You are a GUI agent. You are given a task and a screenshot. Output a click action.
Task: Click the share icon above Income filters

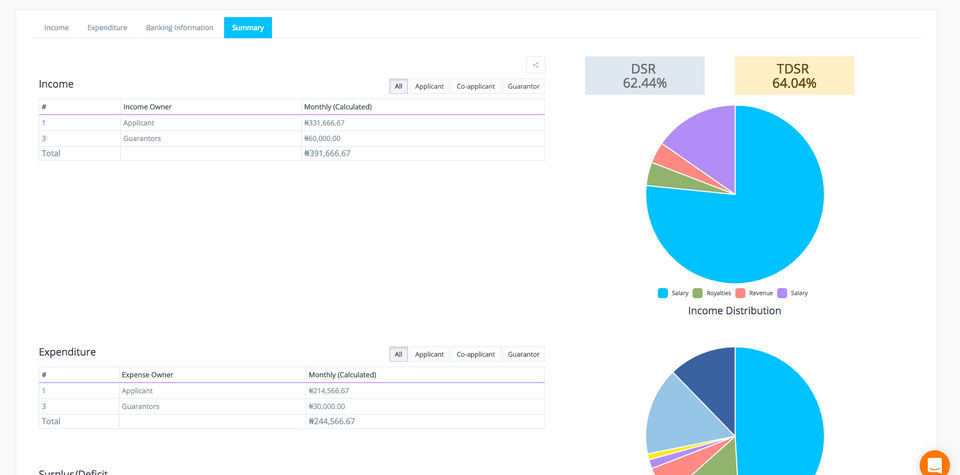tap(535, 65)
